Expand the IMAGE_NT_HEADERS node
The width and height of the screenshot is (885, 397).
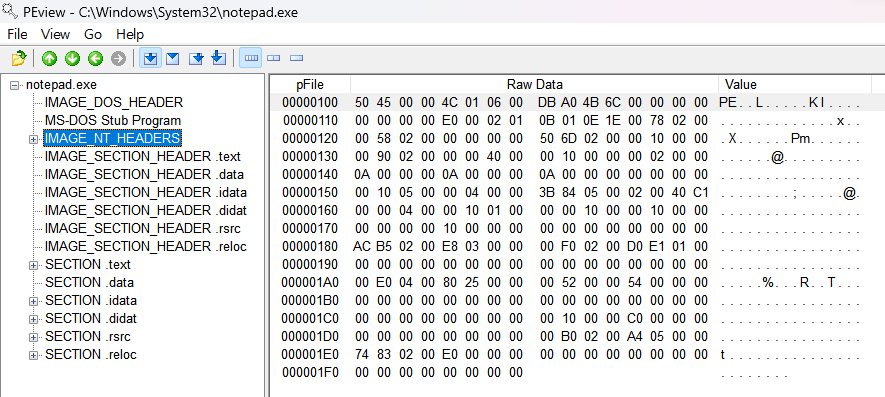point(33,139)
